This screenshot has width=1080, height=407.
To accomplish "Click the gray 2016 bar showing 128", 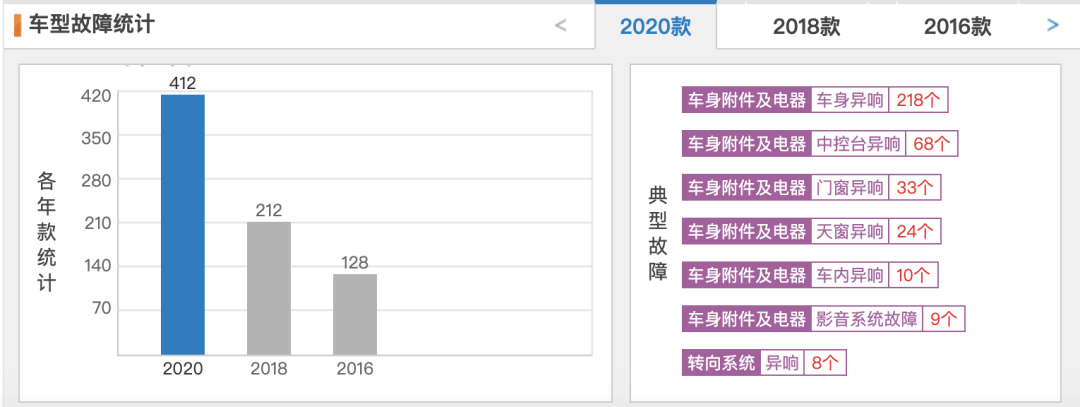I will [355, 314].
